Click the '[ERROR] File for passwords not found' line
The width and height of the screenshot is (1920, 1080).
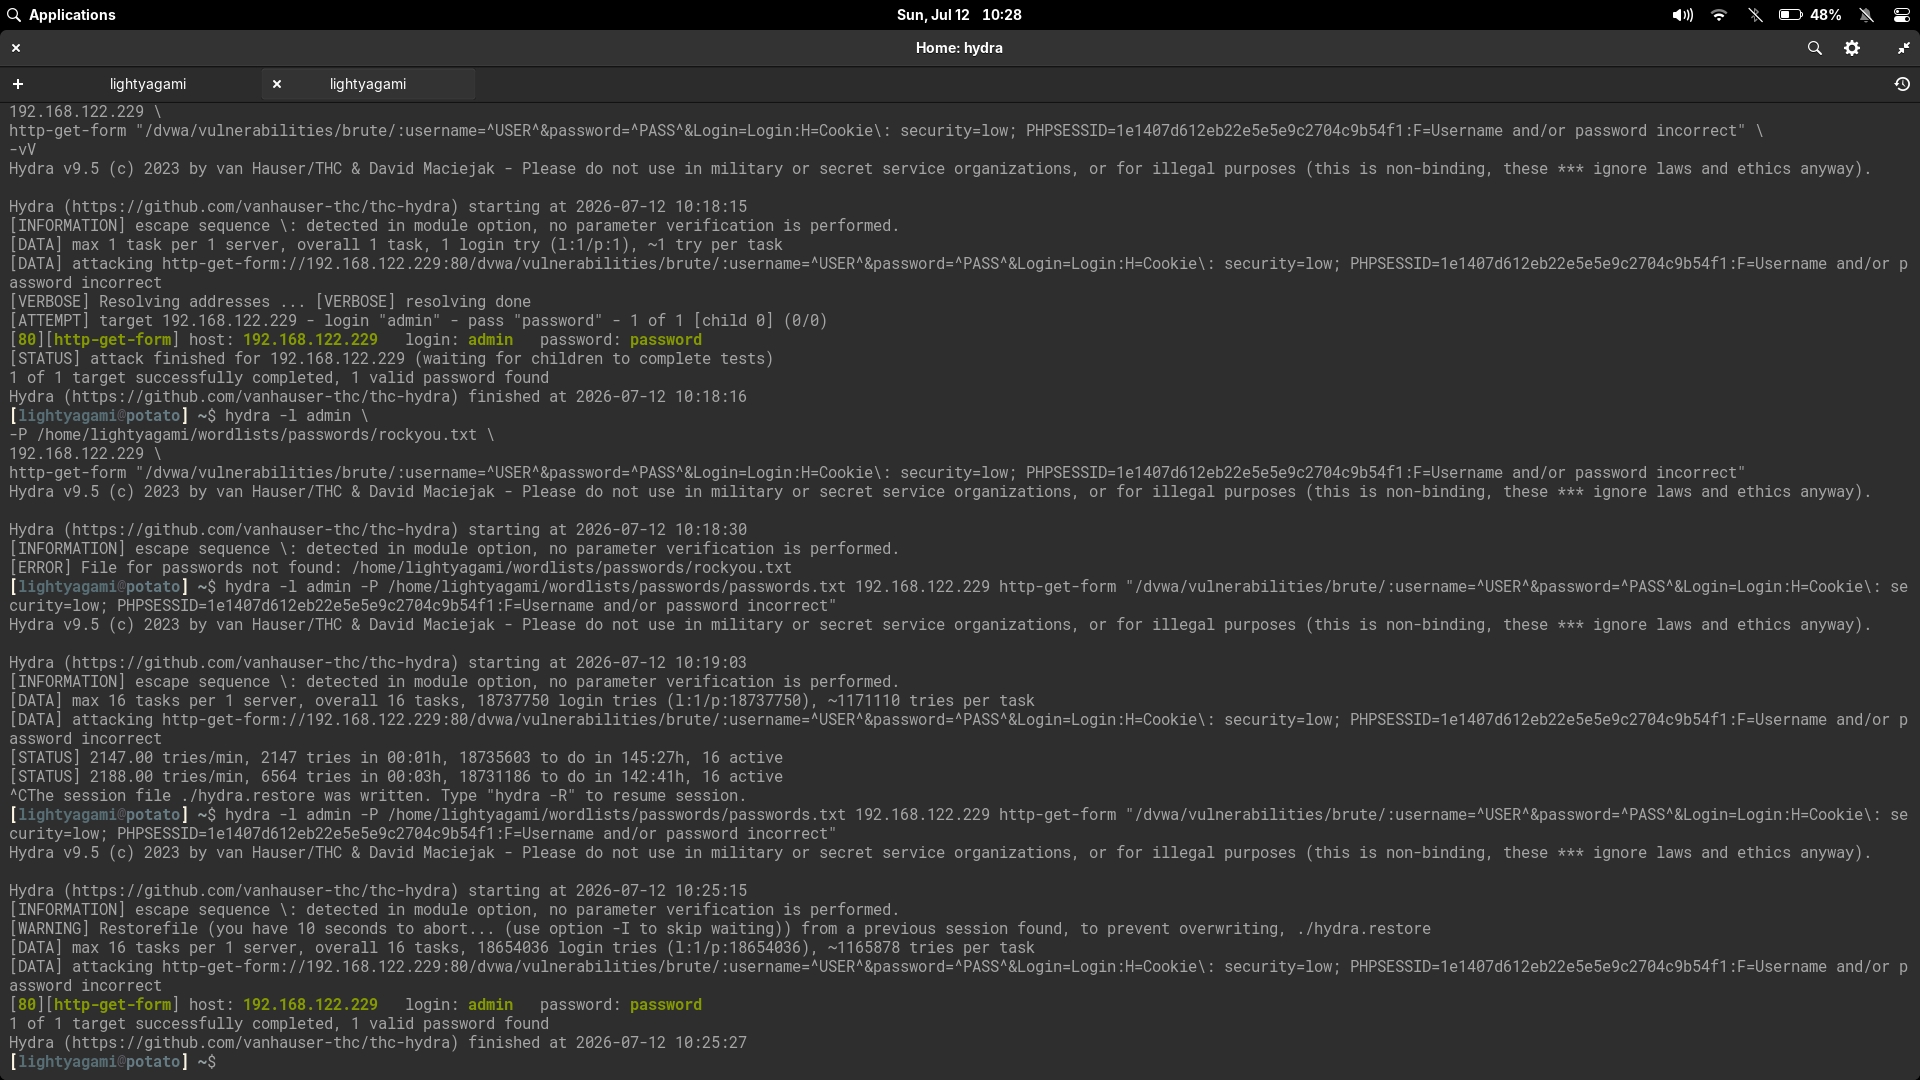(400, 568)
